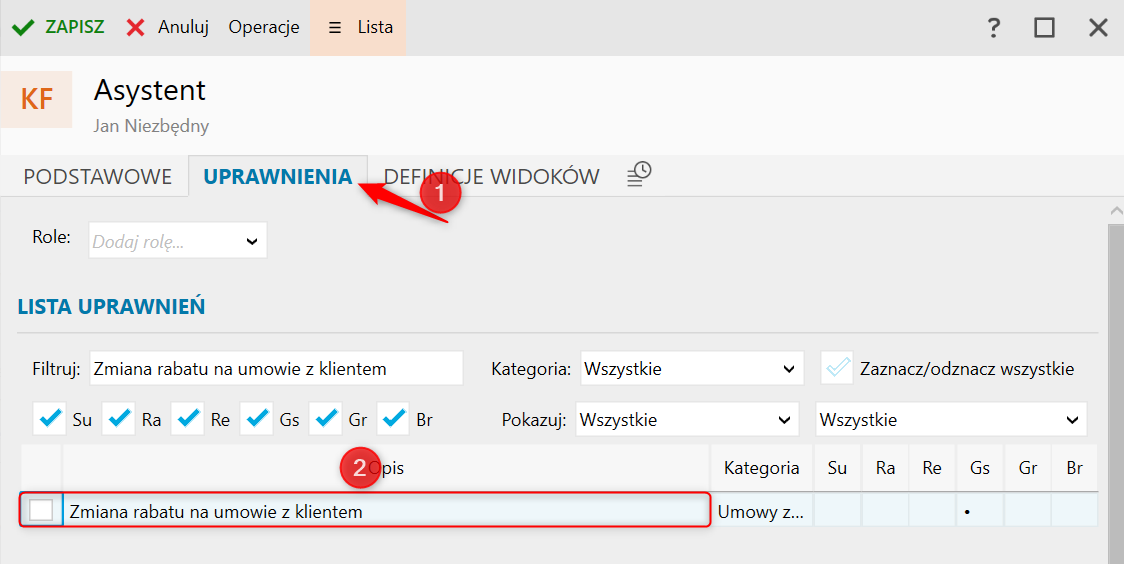This screenshot has height=564, width=1124.
Task: Save changes with the ZAPISZ button
Action: (58, 27)
